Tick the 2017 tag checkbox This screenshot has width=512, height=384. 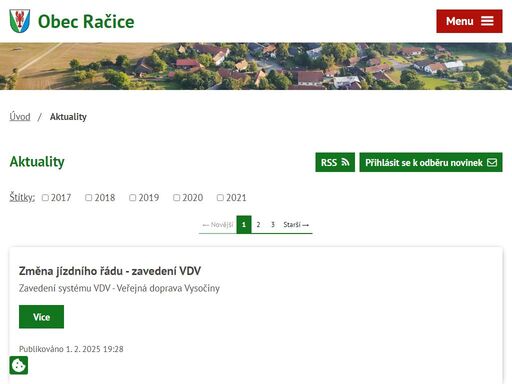pos(45,198)
